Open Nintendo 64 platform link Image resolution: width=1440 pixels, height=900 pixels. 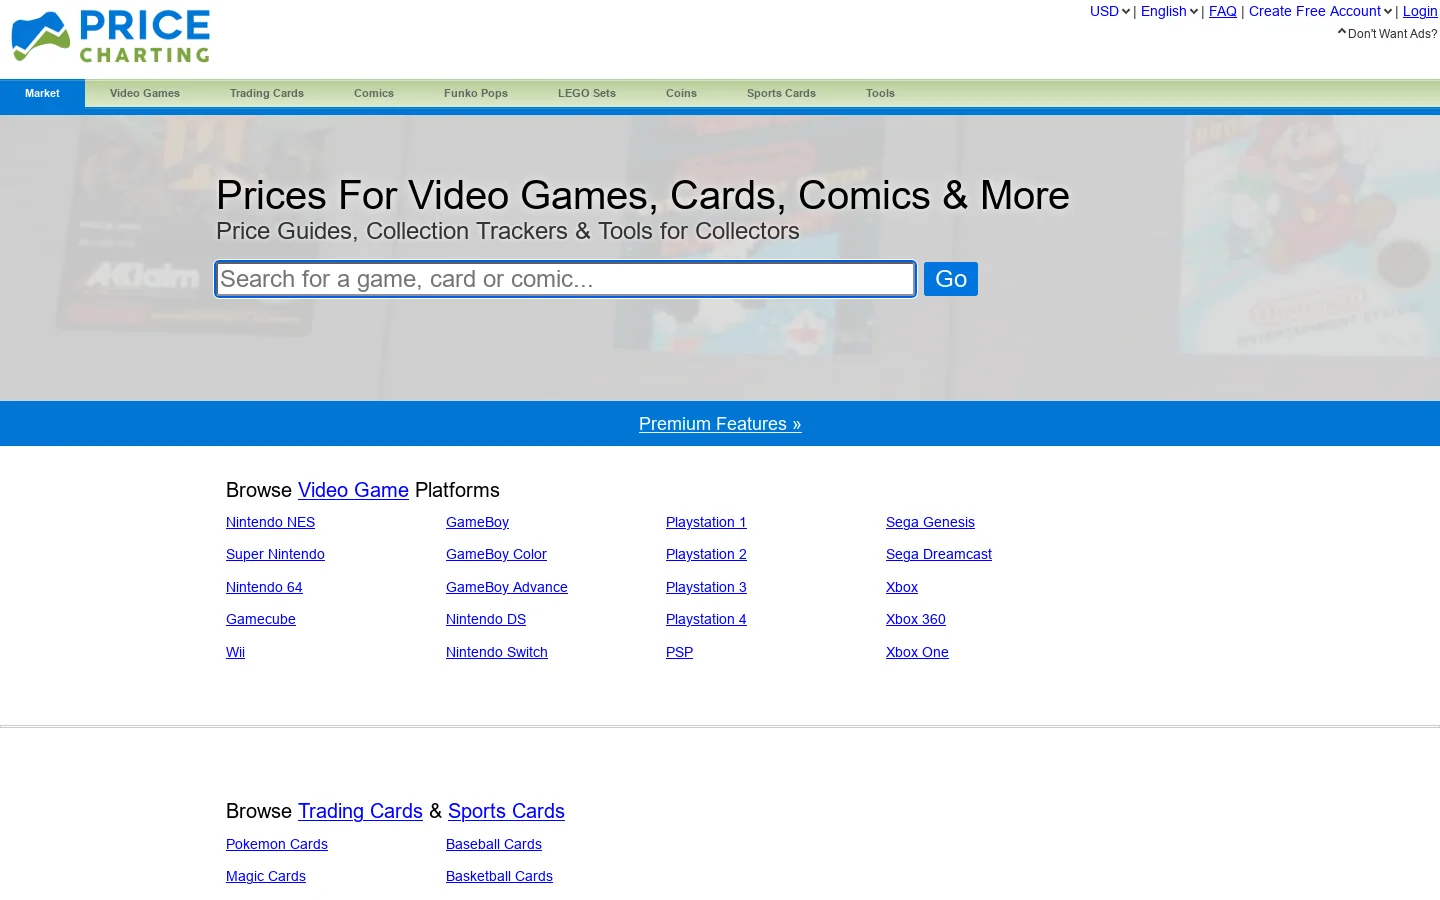click(264, 587)
